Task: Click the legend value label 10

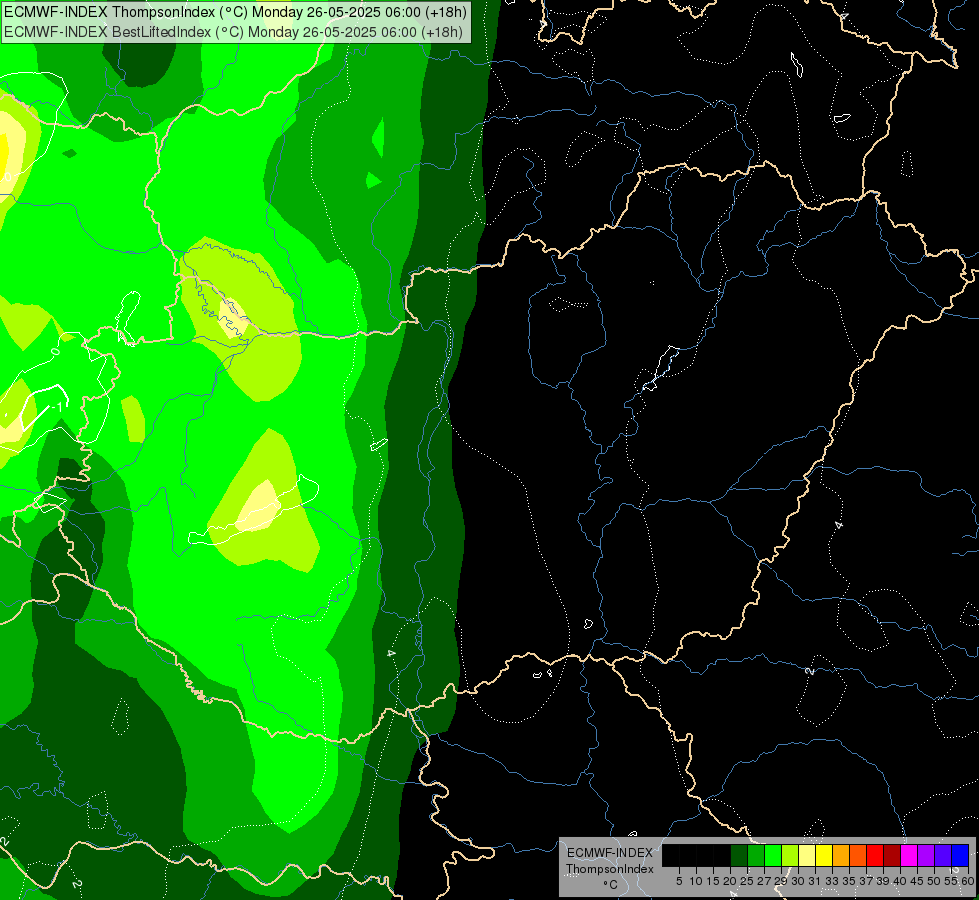Action: coord(696,881)
